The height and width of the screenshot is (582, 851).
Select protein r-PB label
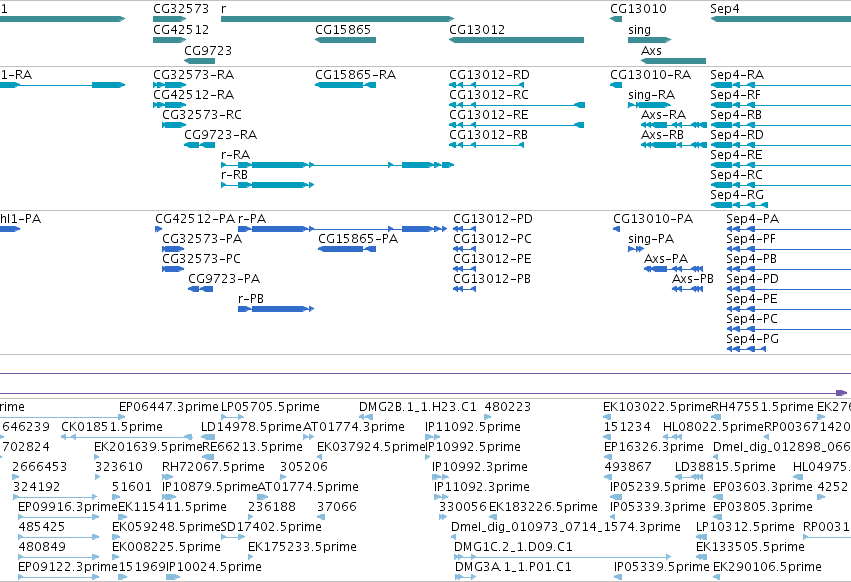pyautogui.click(x=251, y=299)
